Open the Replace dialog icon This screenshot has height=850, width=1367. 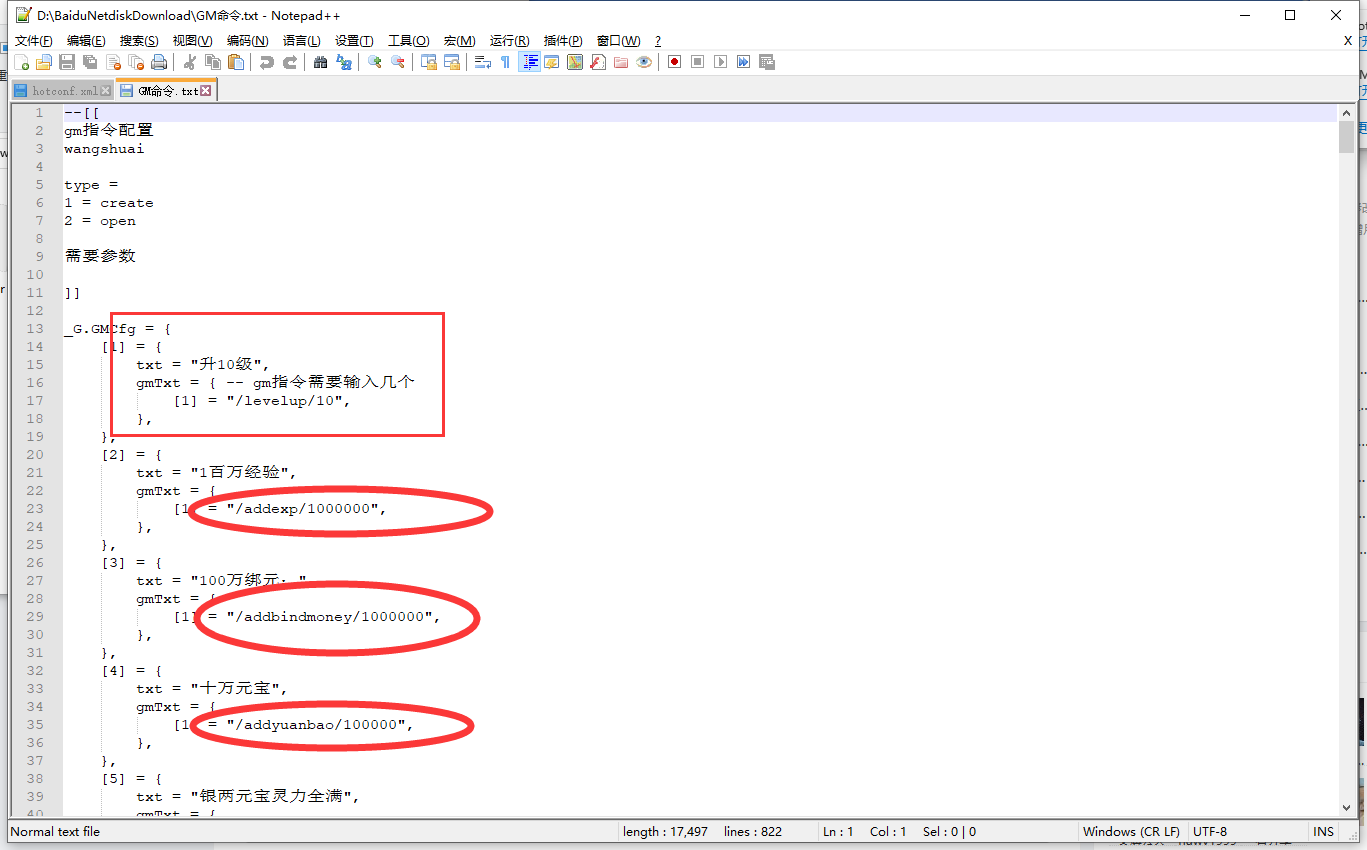point(344,62)
